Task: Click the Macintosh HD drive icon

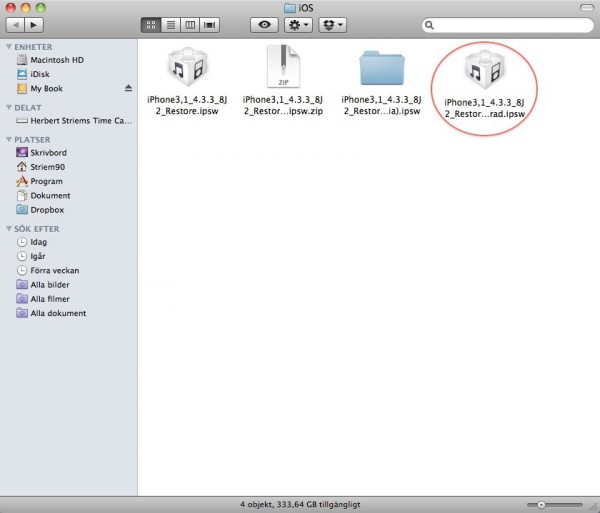Action: click(x=22, y=60)
